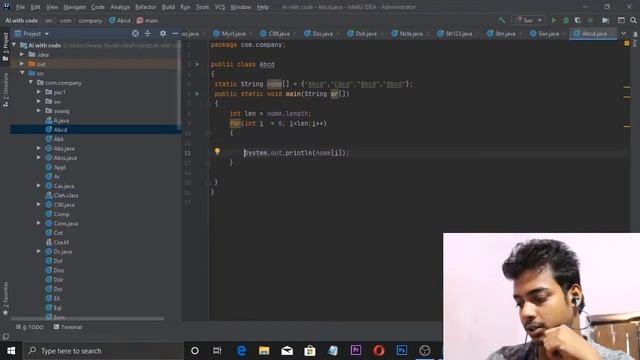
Task: Click the yellow intention light bulb in editor
Action: click(x=217, y=151)
